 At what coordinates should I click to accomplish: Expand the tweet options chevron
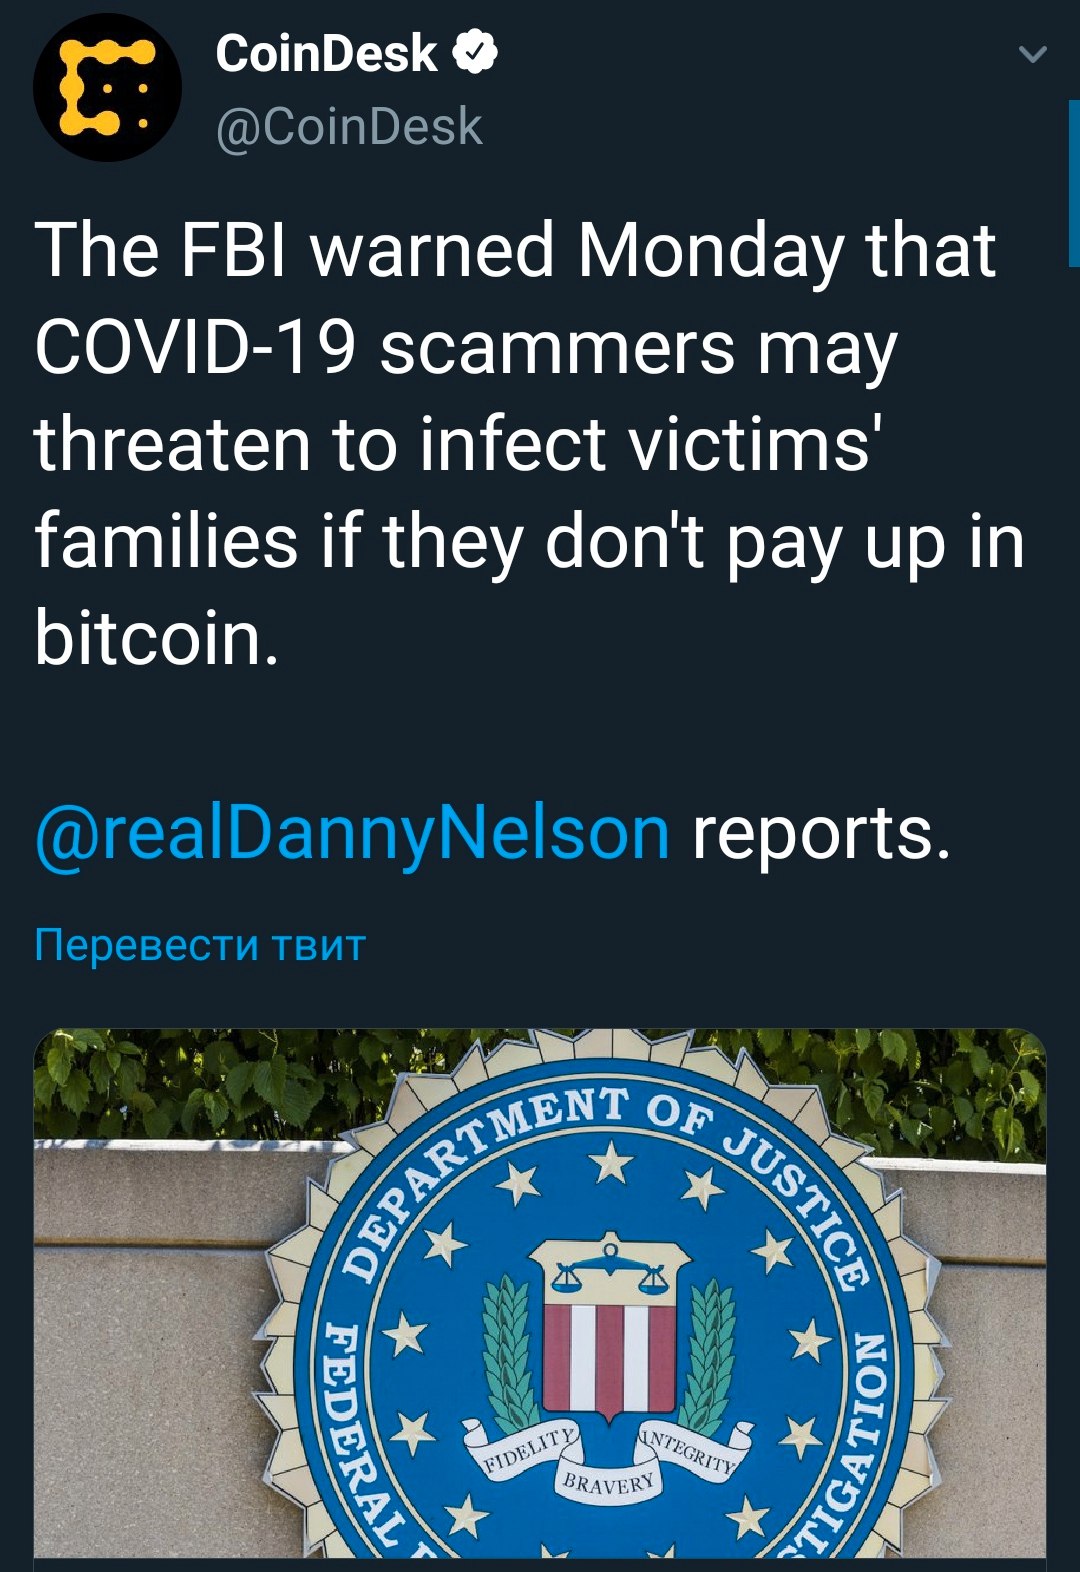point(1032,54)
